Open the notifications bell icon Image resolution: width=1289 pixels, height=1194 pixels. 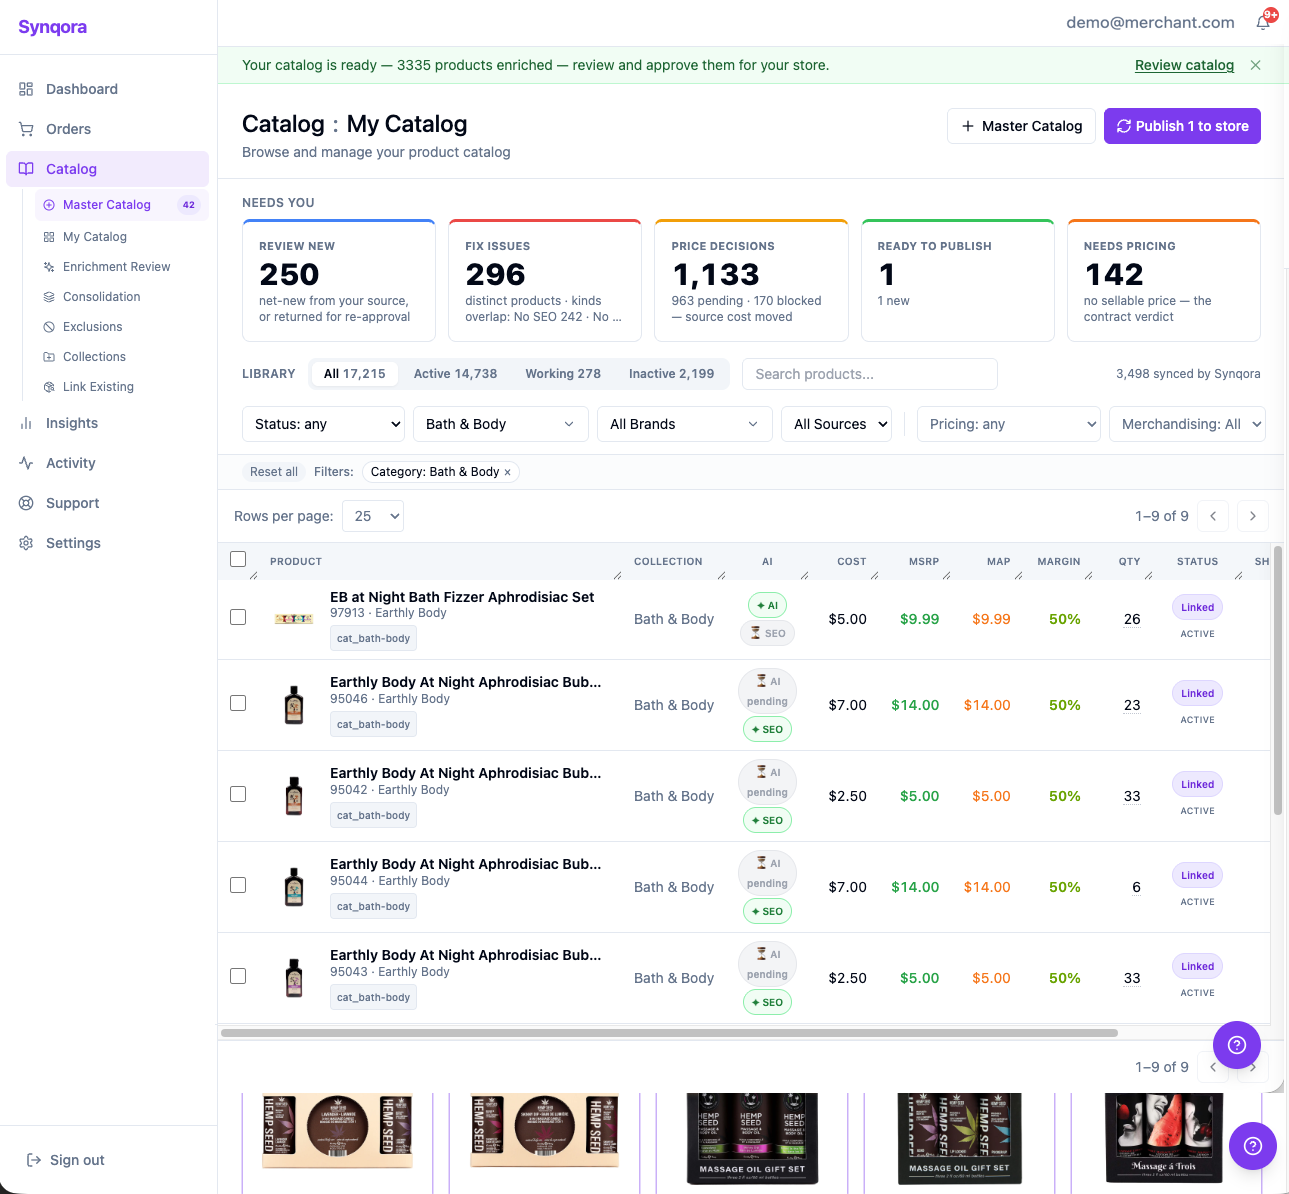1263,22
